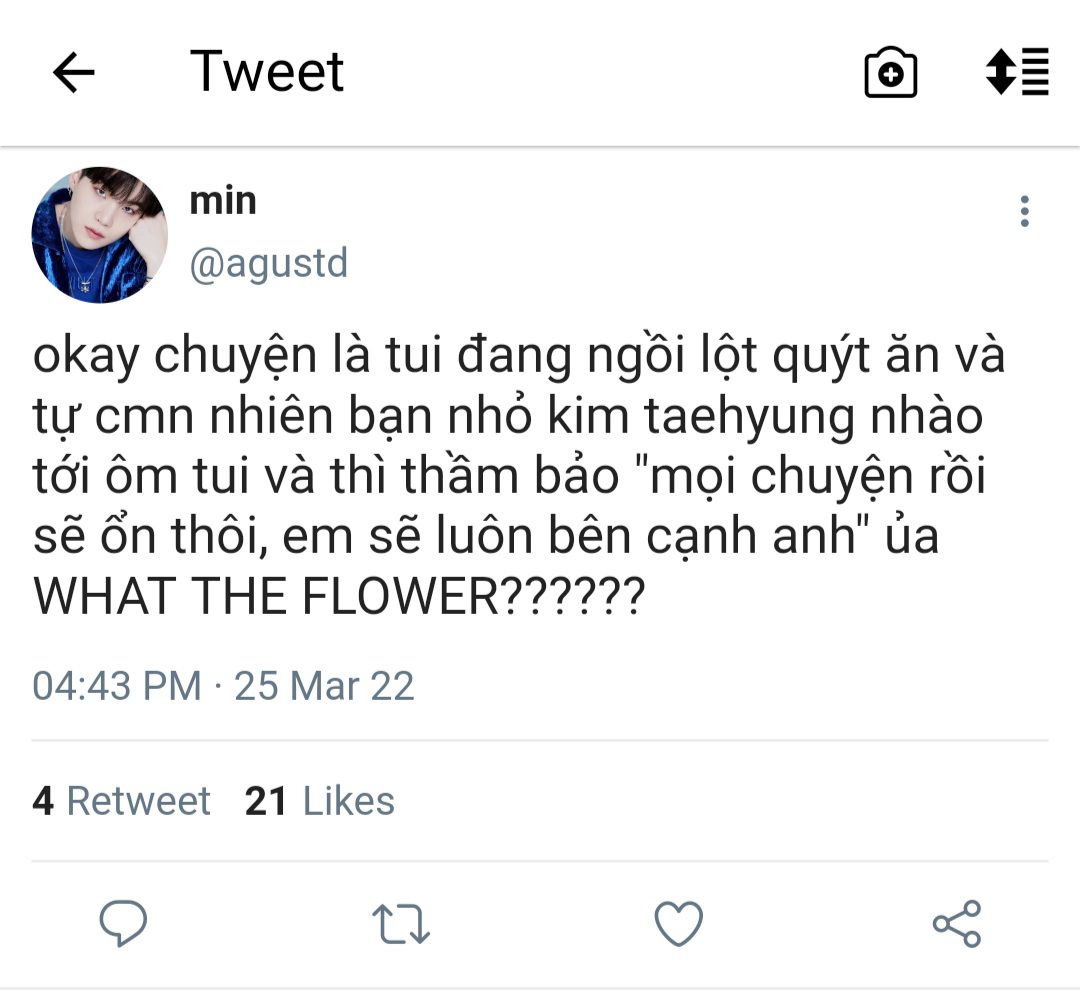The width and height of the screenshot is (1080, 1004).
Task: Open min's profile picture
Action: (x=100, y=235)
